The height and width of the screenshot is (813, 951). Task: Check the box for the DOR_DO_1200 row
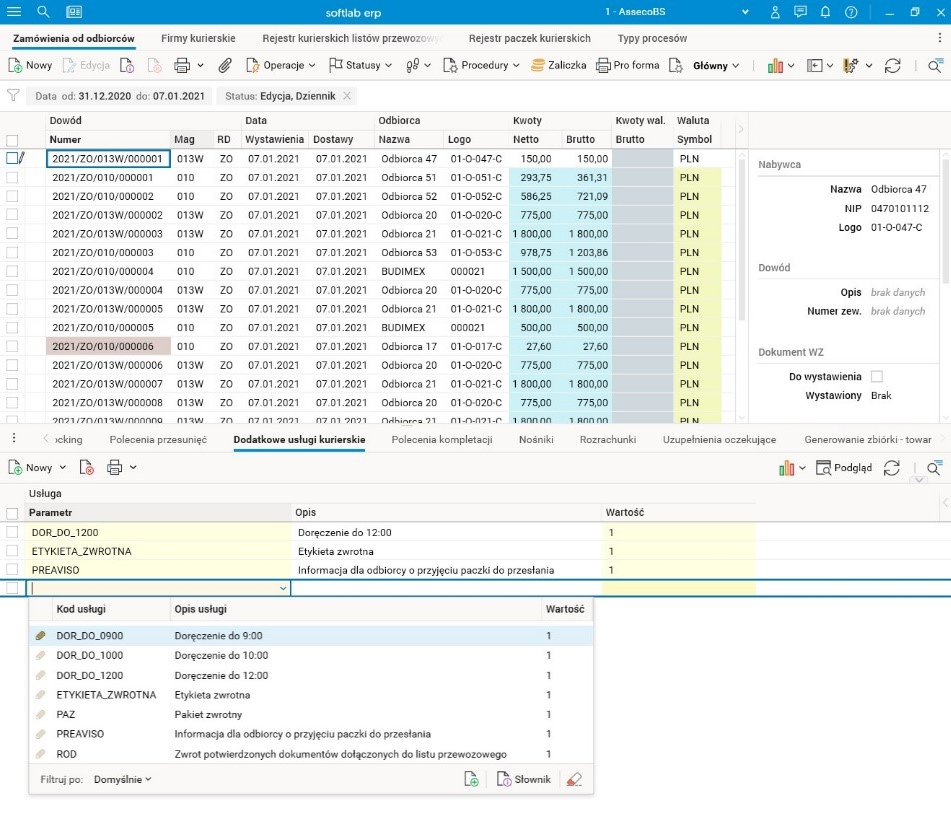point(12,533)
